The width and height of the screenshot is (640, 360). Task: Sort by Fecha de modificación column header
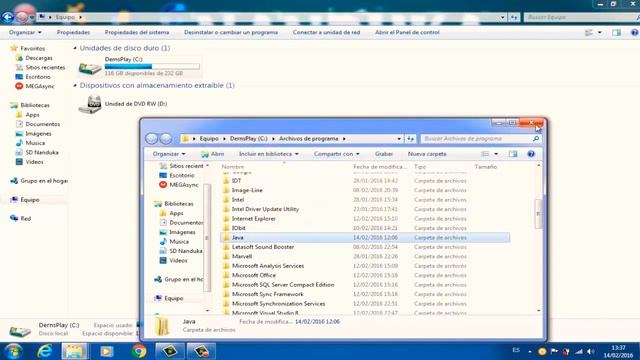click(381, 167)
